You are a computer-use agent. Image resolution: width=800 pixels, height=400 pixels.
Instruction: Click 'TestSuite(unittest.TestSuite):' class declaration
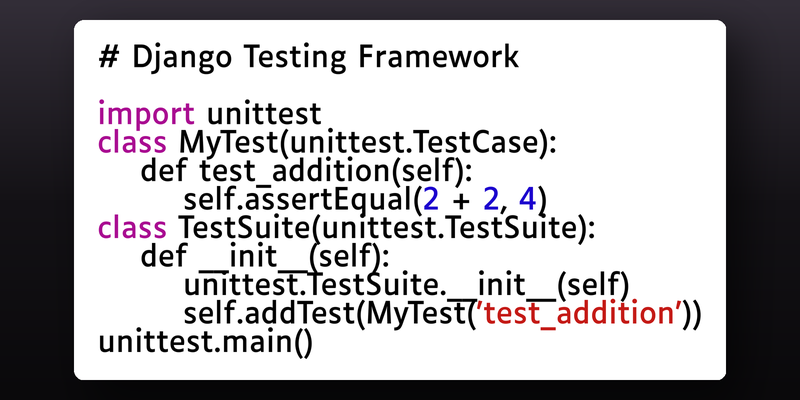click(386, 229)
